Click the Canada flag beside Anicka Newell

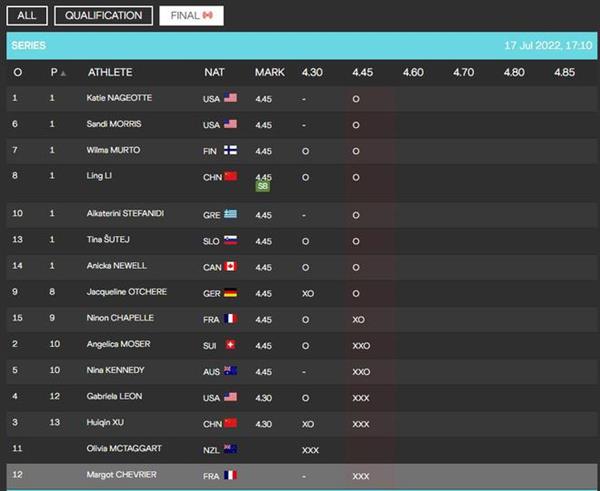click(x=230, y=266)
